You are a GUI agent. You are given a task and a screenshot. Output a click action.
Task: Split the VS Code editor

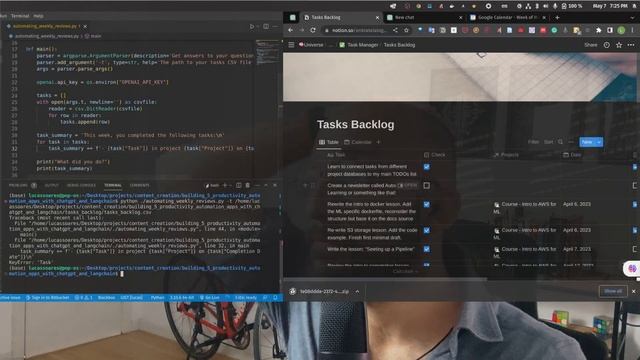[x=266, y=27]
